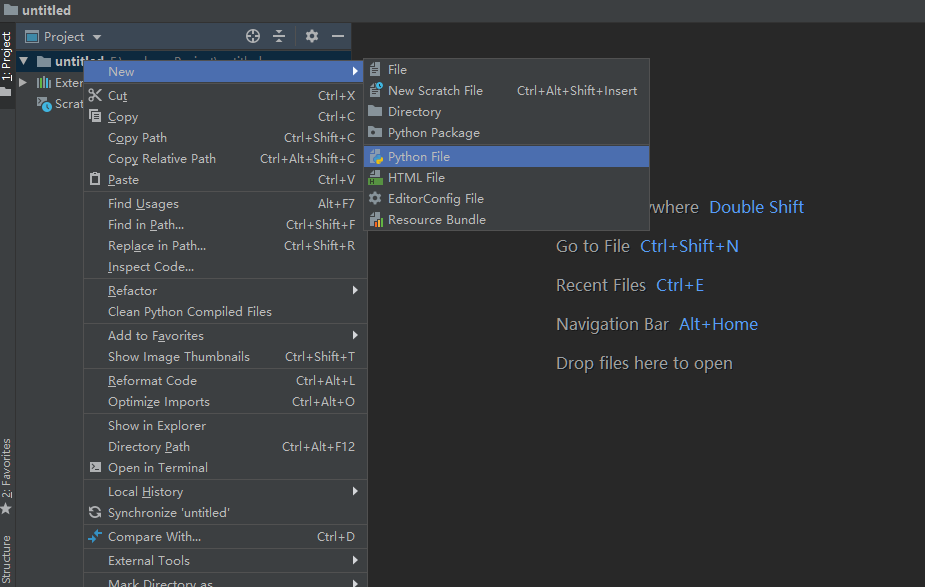Click 'Drop files here to open' text
This screenshot has height=587, width=925.
click(x=644, y=363)
